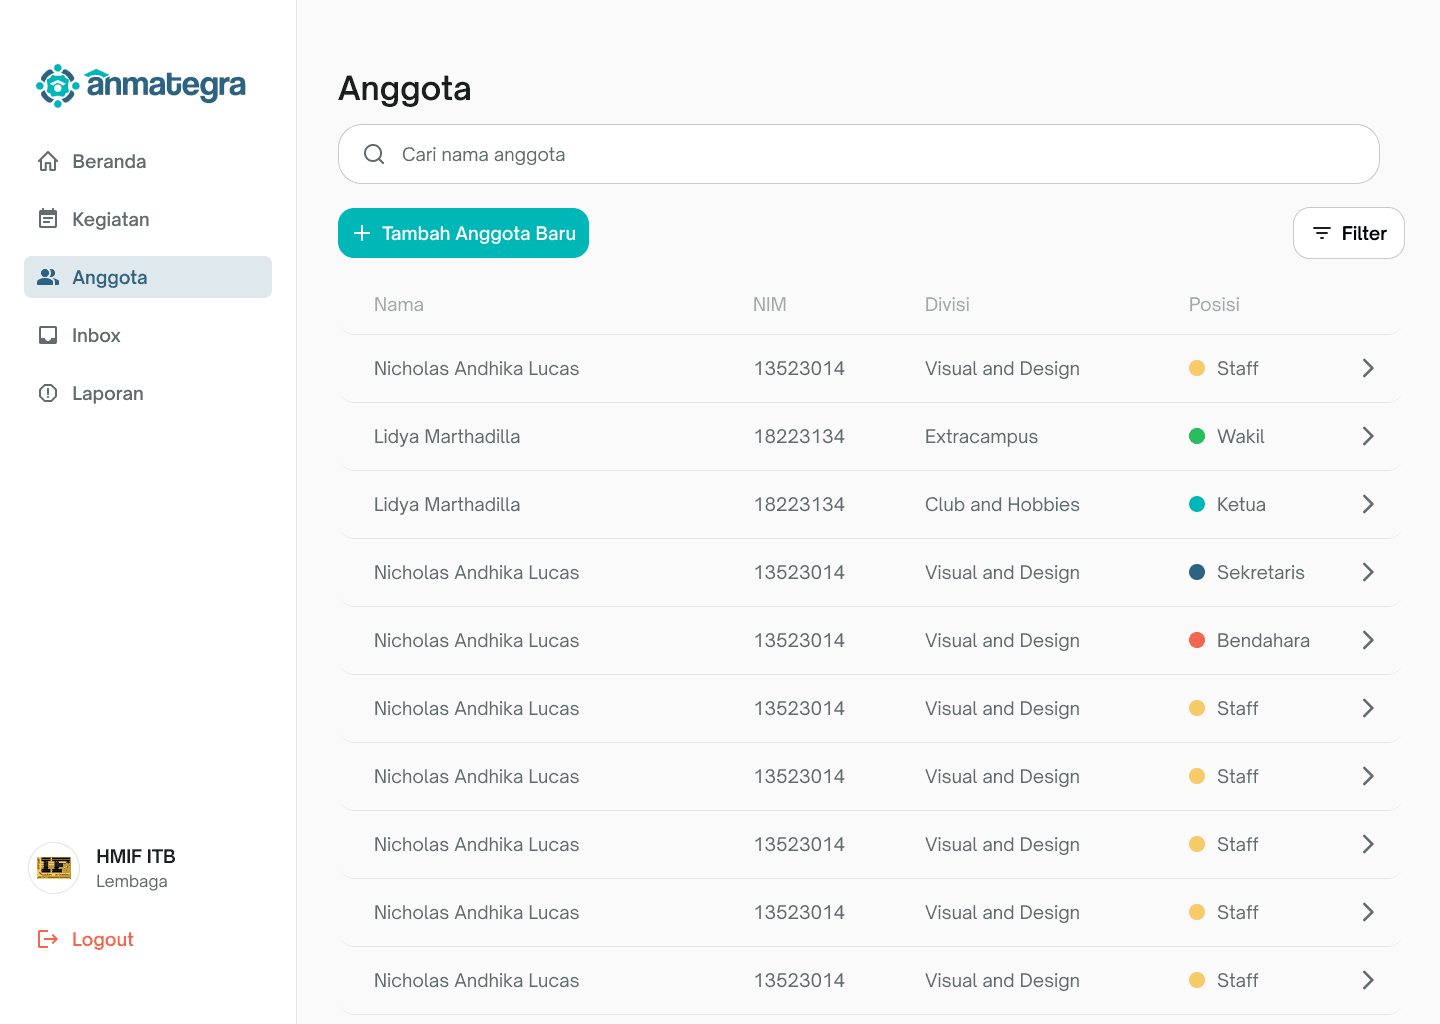Open Laporan via the alert icon
Viewport: 1440px width, 1024px height.
tap(48, 393)
